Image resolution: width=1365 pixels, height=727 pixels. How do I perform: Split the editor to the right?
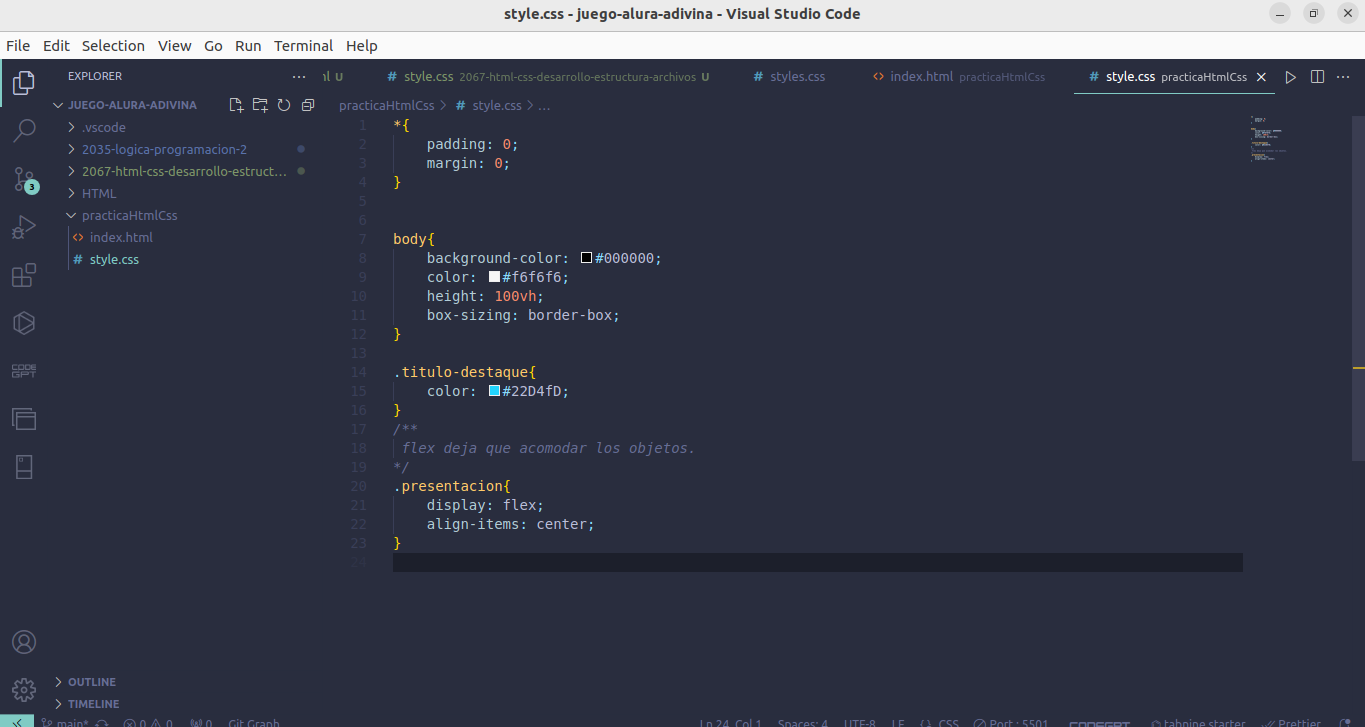pos(1317,77)
